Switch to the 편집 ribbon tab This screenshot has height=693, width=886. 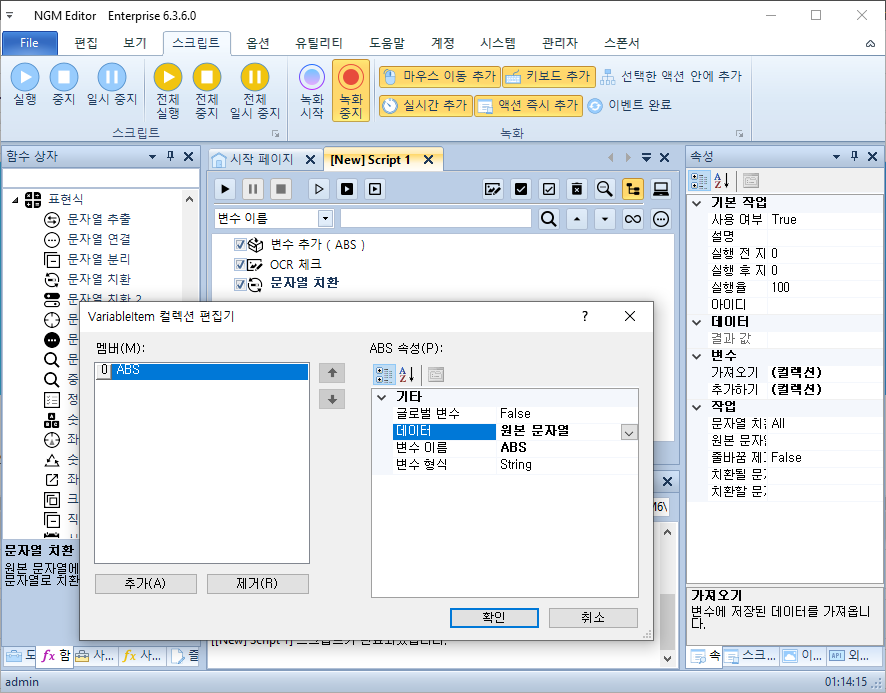[86, 43]
